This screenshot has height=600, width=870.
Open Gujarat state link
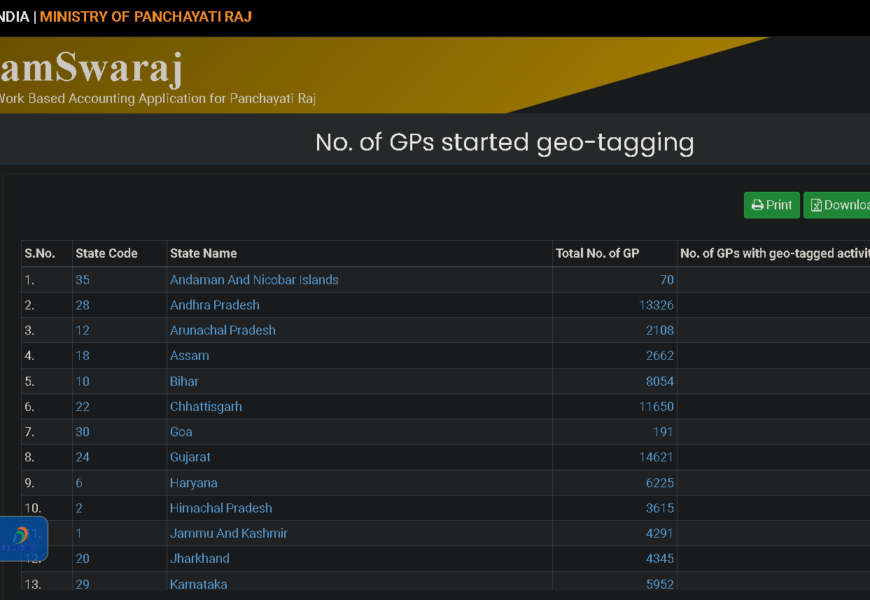click(190, 457)
